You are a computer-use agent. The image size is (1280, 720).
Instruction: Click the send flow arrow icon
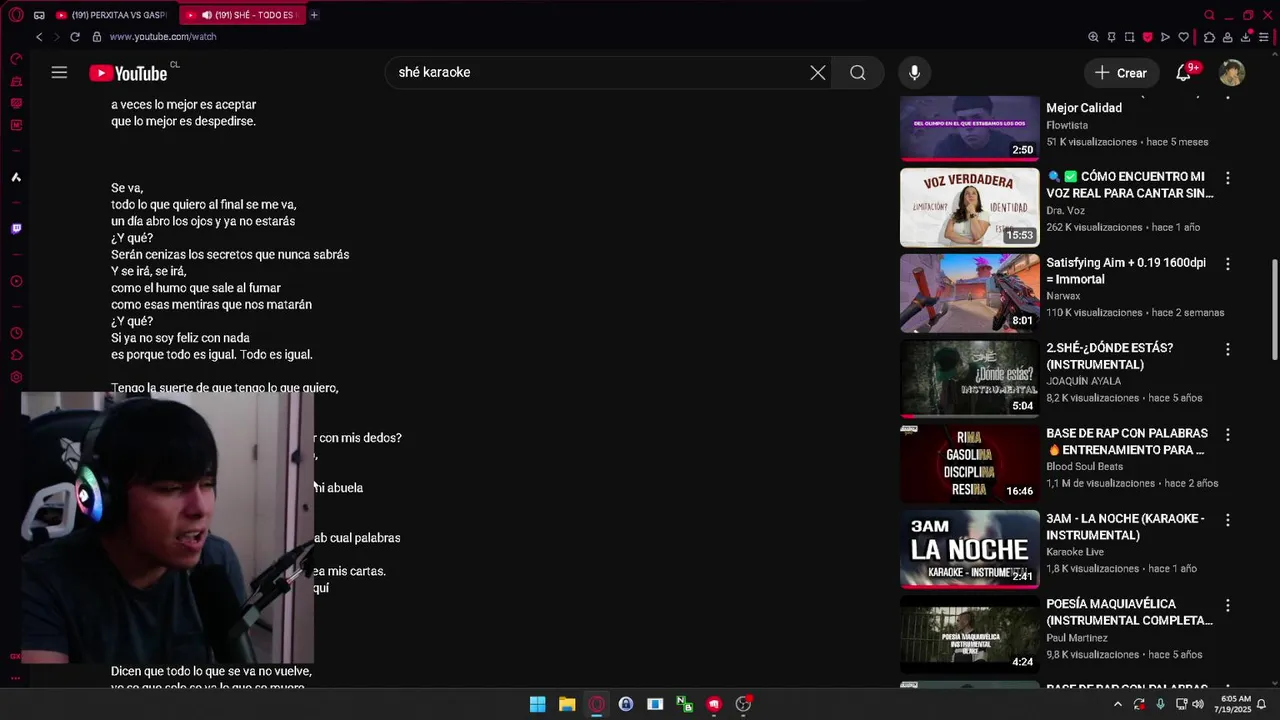tap(1165, 37)
